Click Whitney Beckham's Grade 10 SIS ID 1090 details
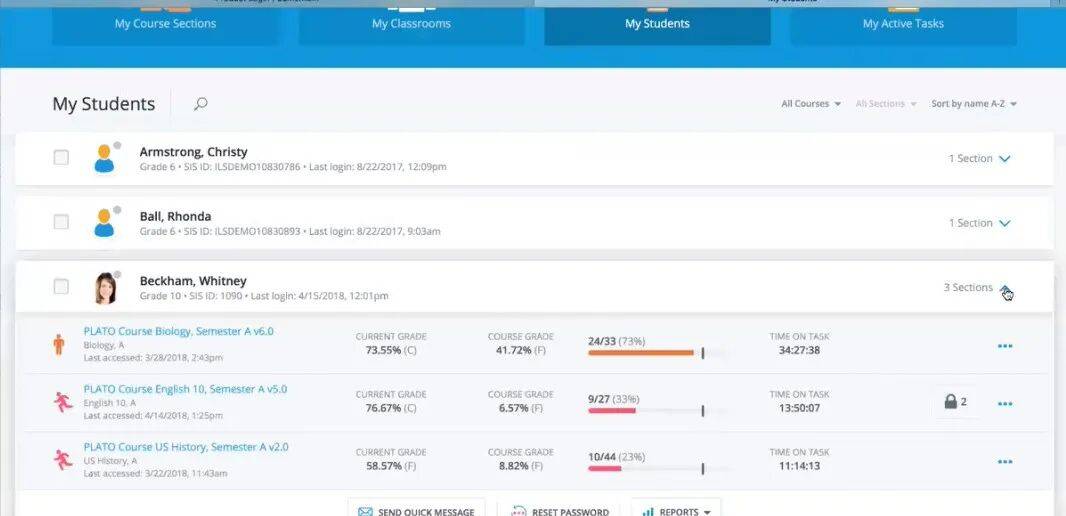This screenshot has height=516, width=1066. (264, 296)
